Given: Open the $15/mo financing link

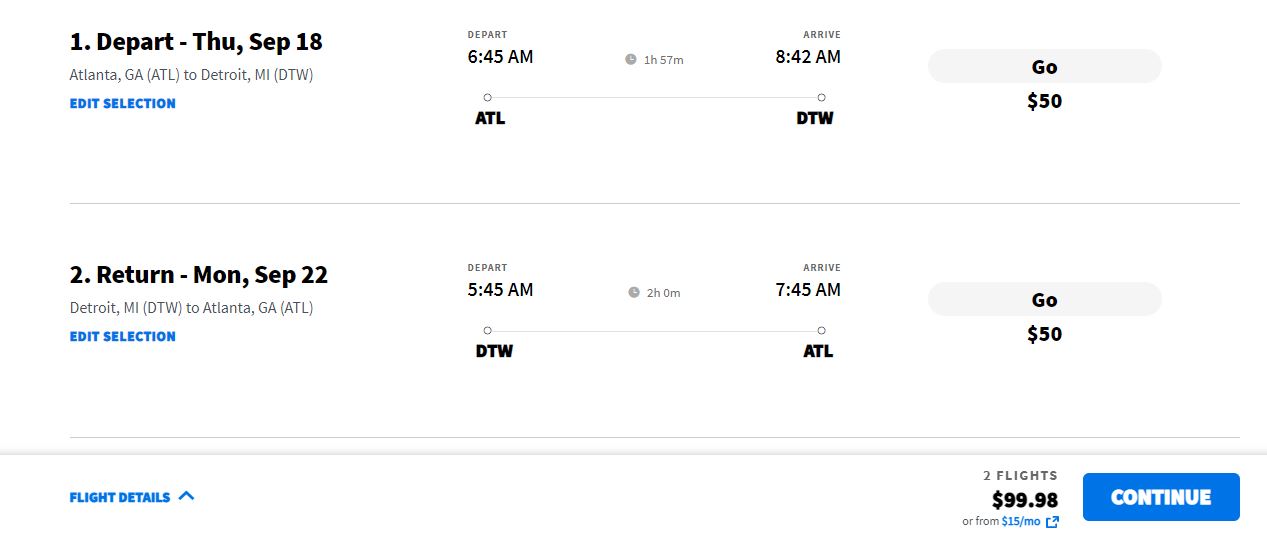Looking at the screenshot, I should [x=1020, y=521].
